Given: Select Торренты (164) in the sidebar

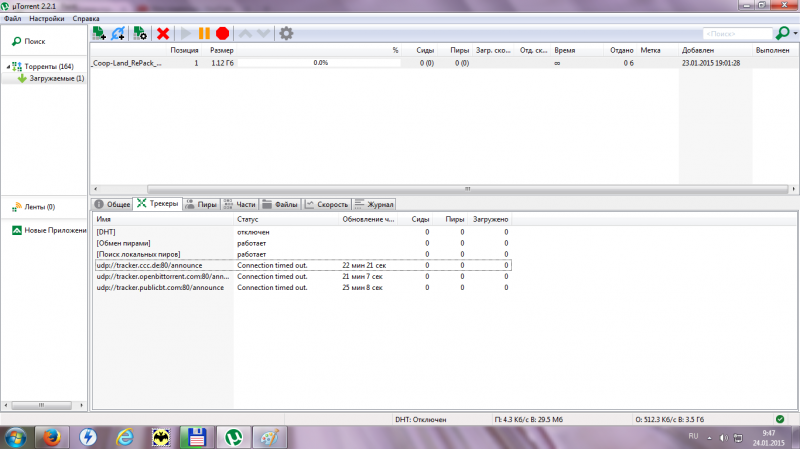Looking at the screenshot, I should [x=49, y=66].
